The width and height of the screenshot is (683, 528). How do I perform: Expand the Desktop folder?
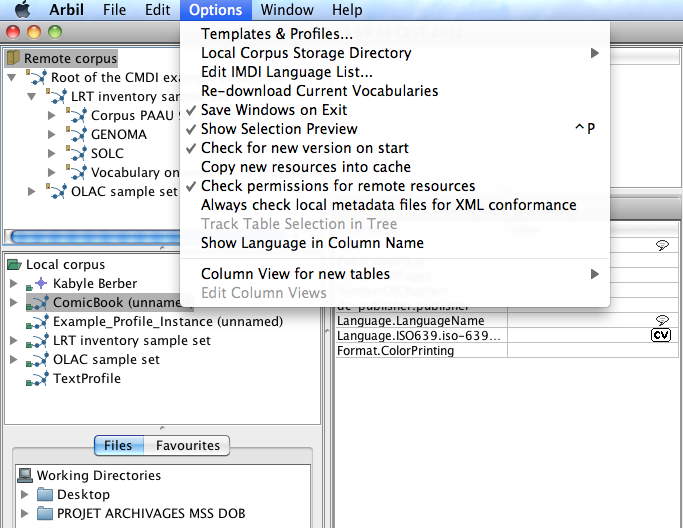[x=25, y=494]
